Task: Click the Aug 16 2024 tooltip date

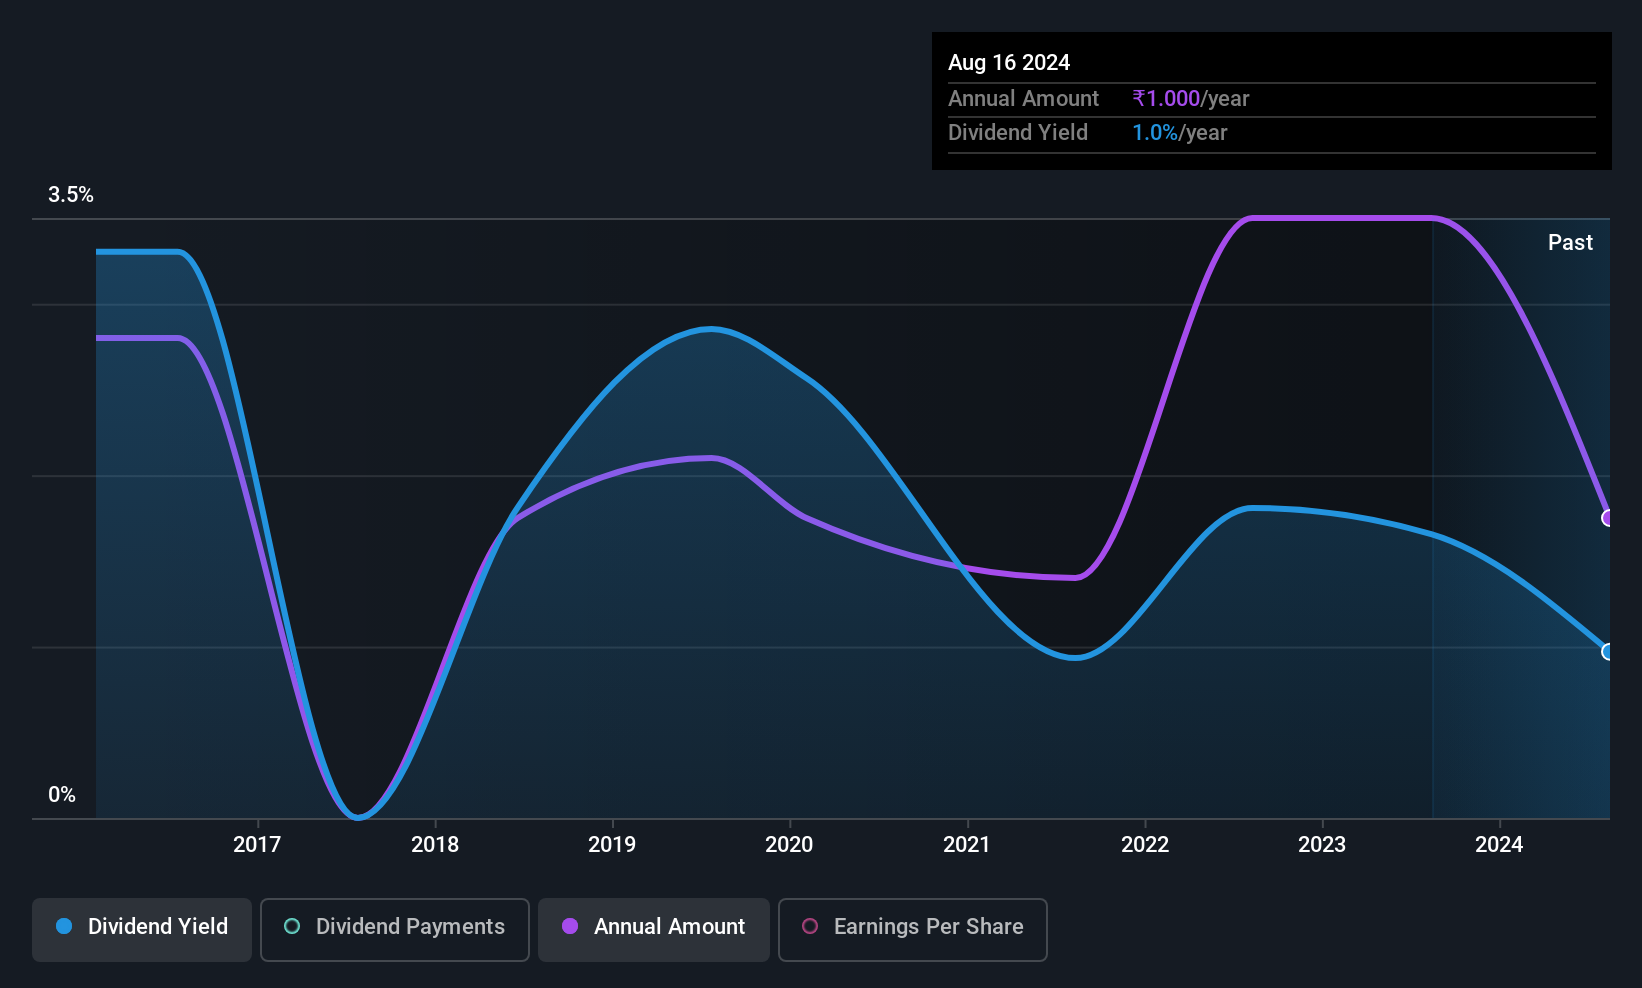Action: [1009, 63]
